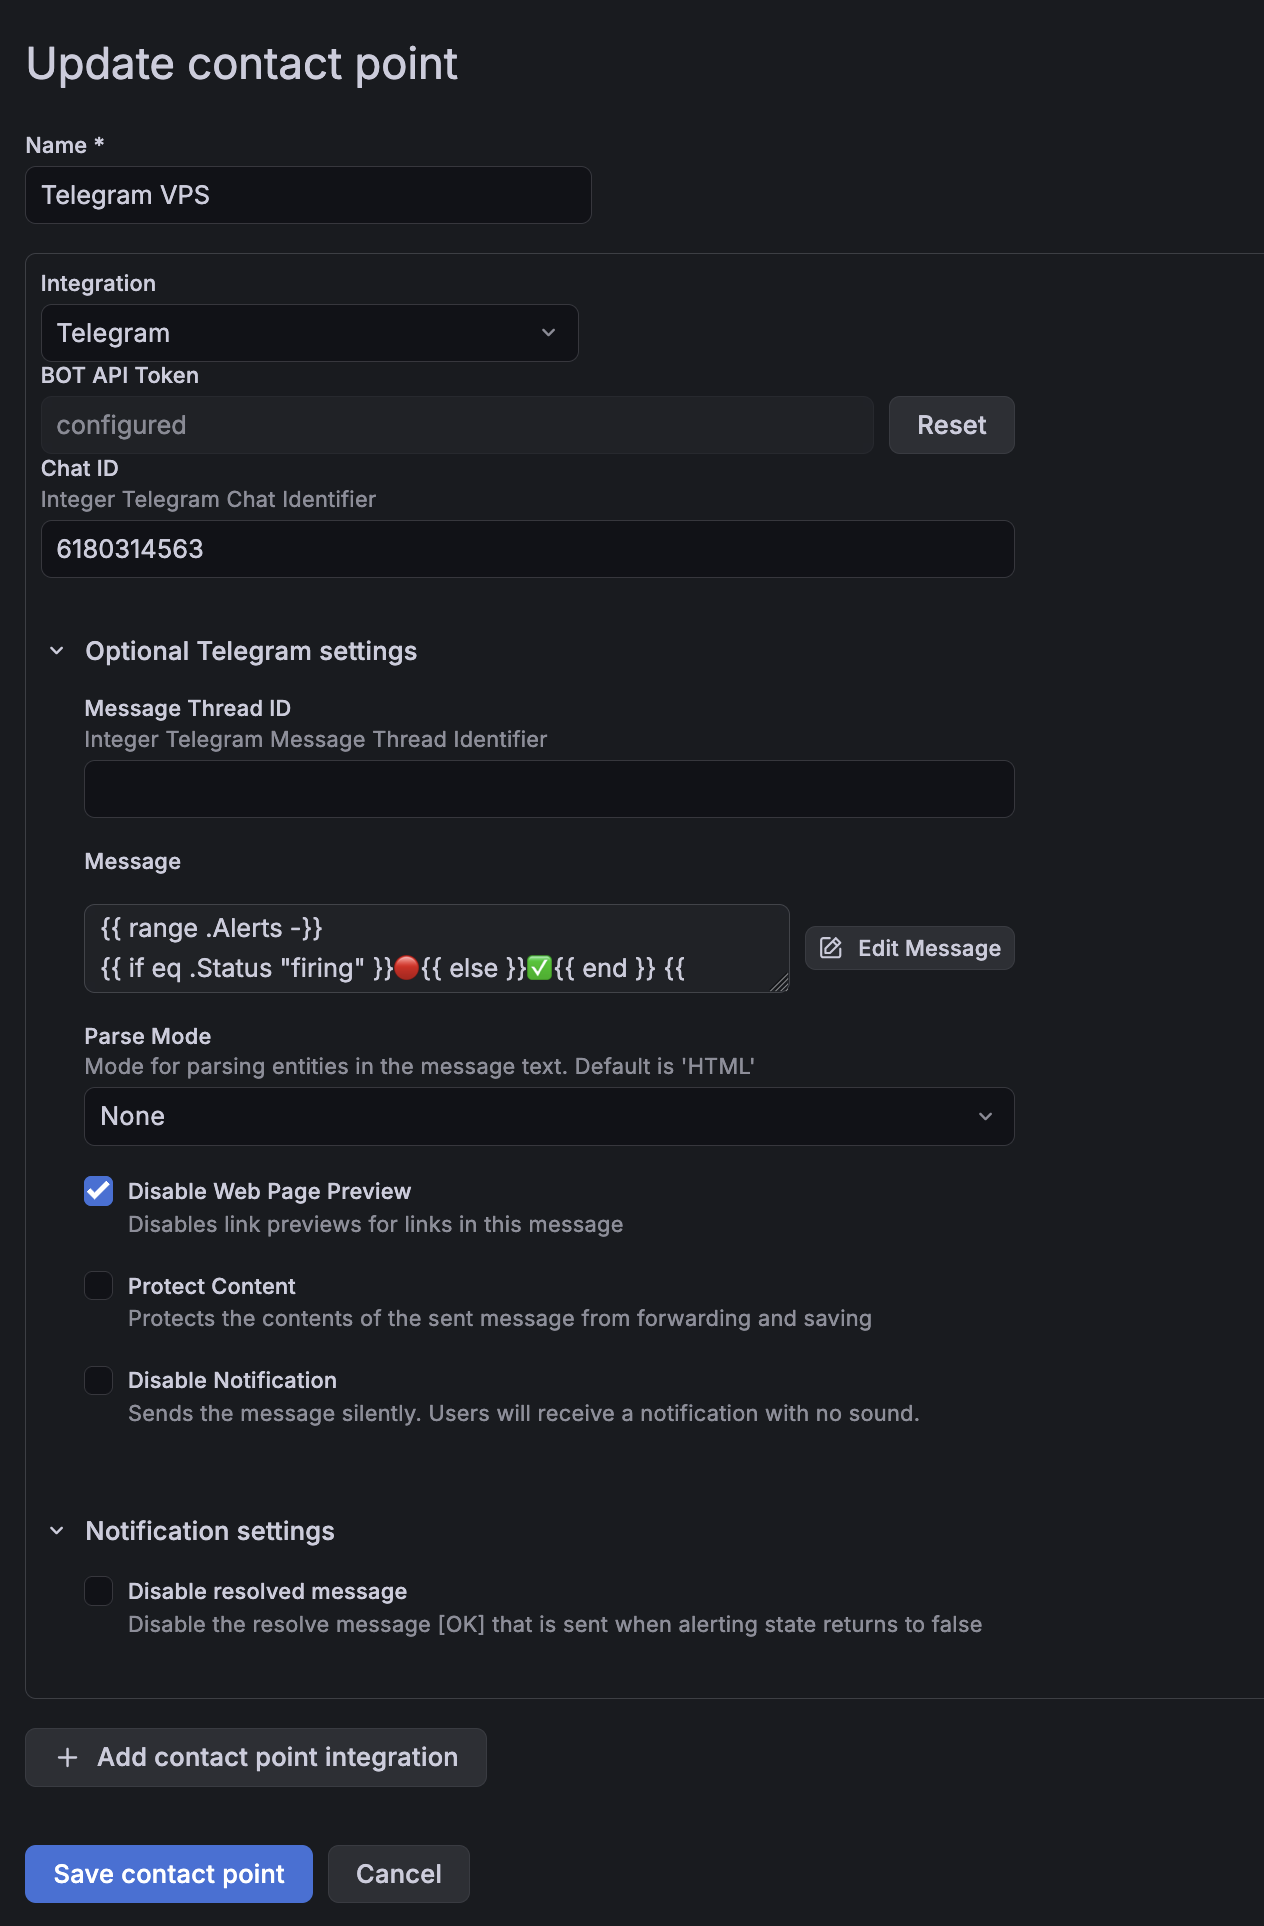Viewport: 1264px width, 1926px height.
Task: Click inside the Message template textarea
Action: click(437, 948)
